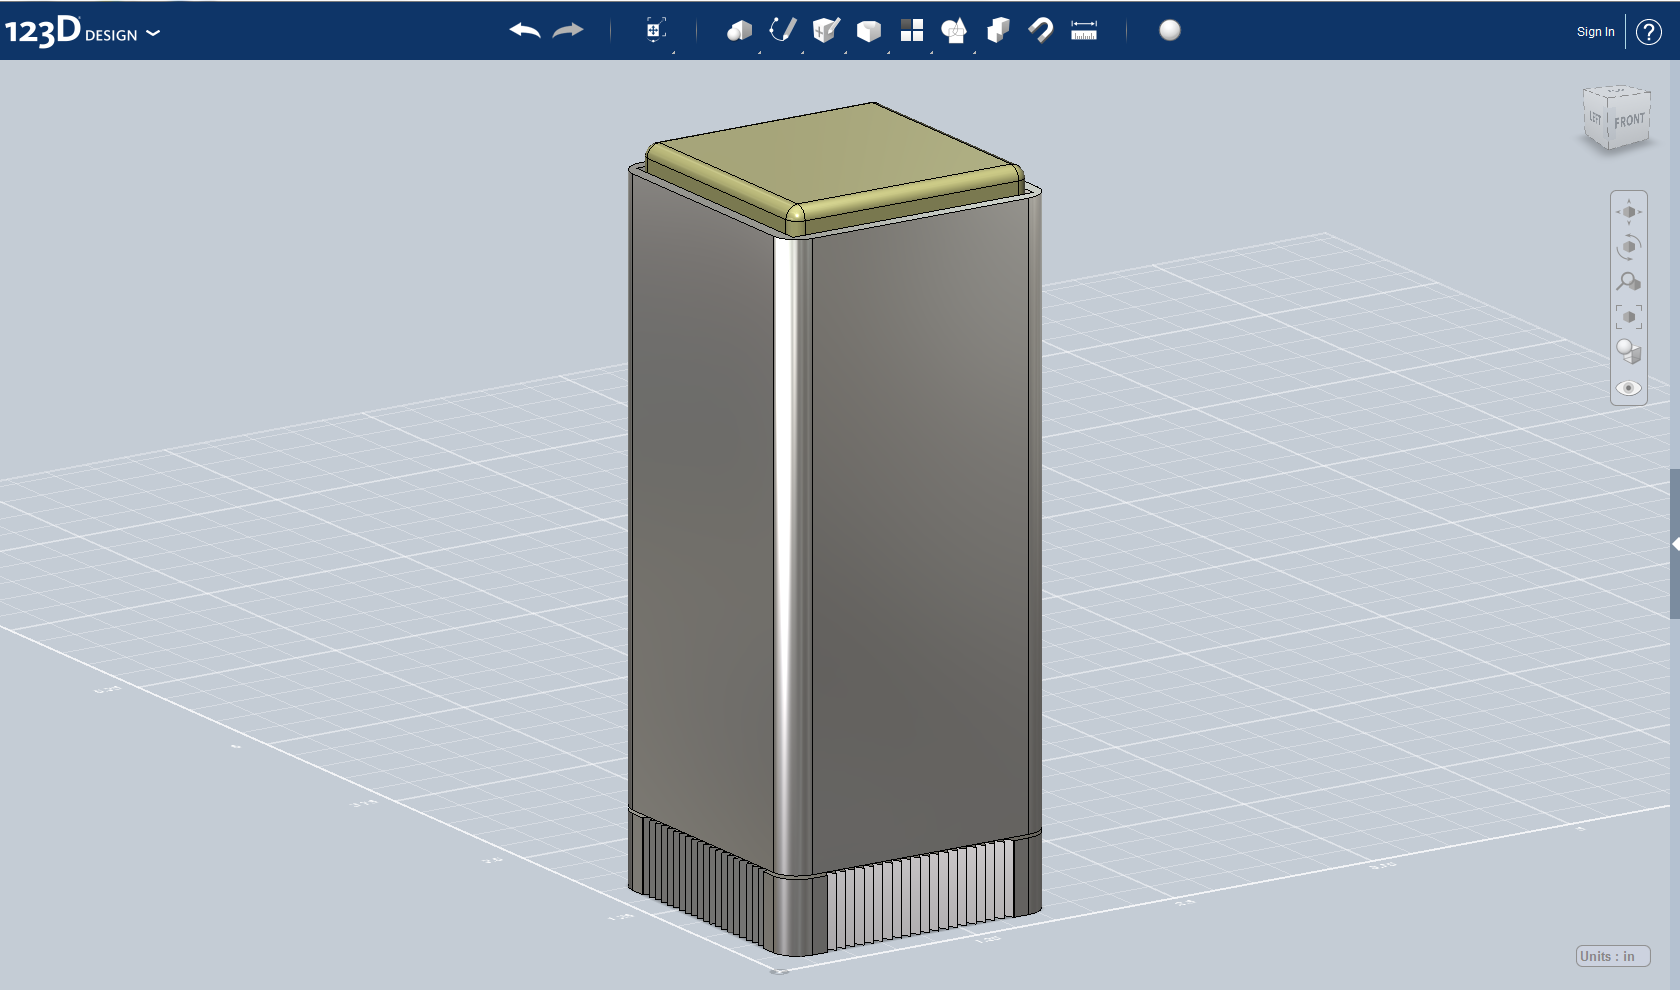Toggle Fit view in navigation sidebar
Screen dimensions: 1680x990
(1629, 317)
